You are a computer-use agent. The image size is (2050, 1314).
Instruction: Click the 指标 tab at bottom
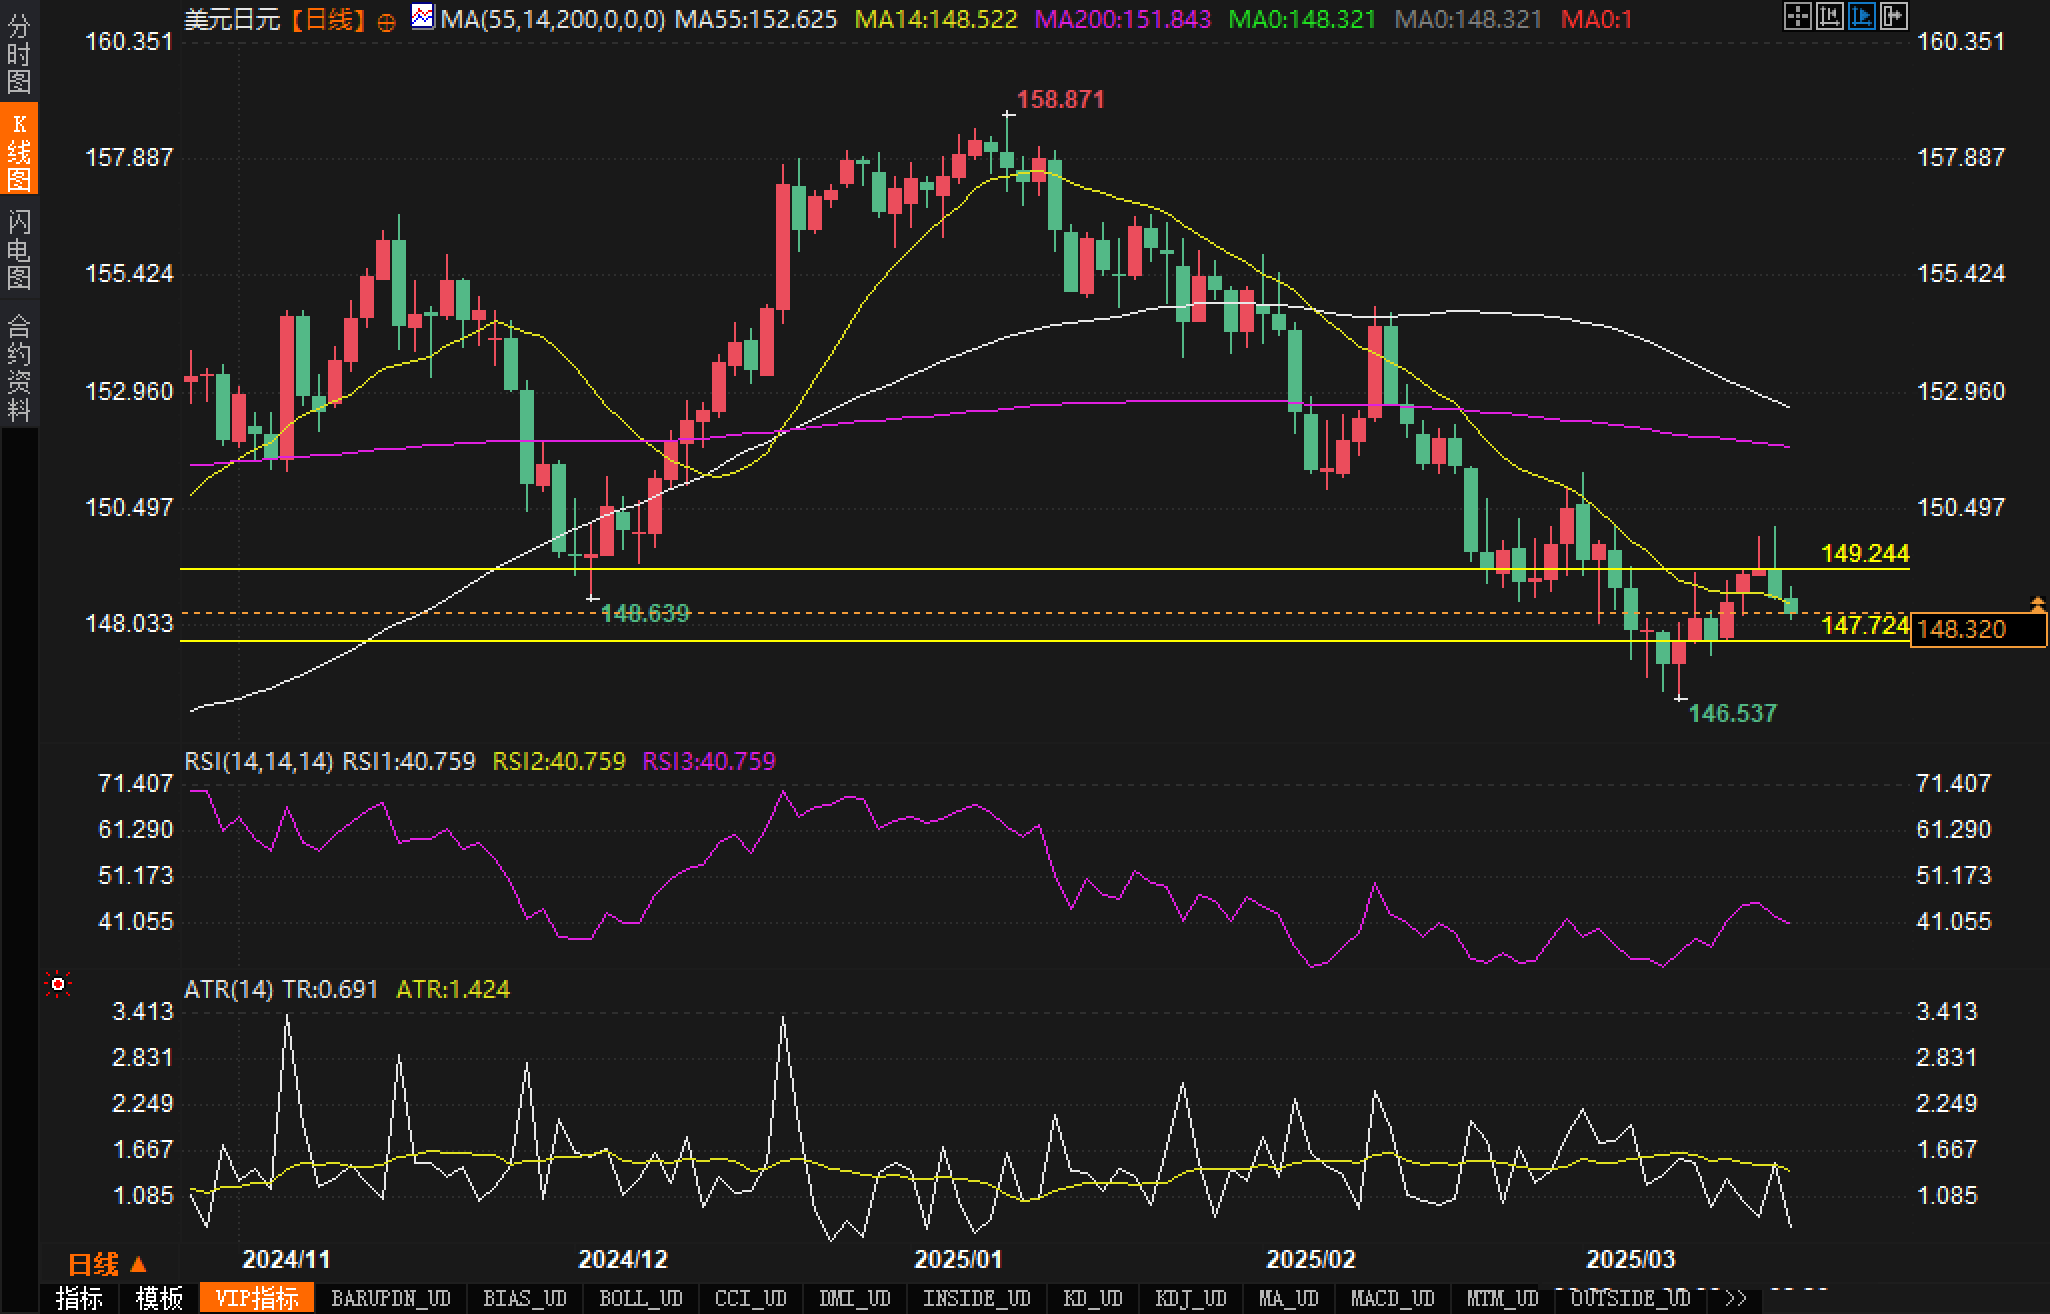coord(79,1298)
